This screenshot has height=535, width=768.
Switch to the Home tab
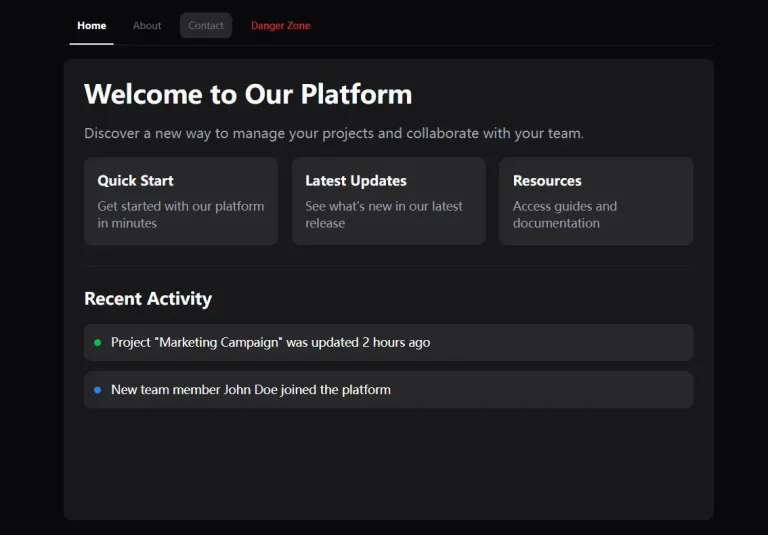click(x=91, y=26)
